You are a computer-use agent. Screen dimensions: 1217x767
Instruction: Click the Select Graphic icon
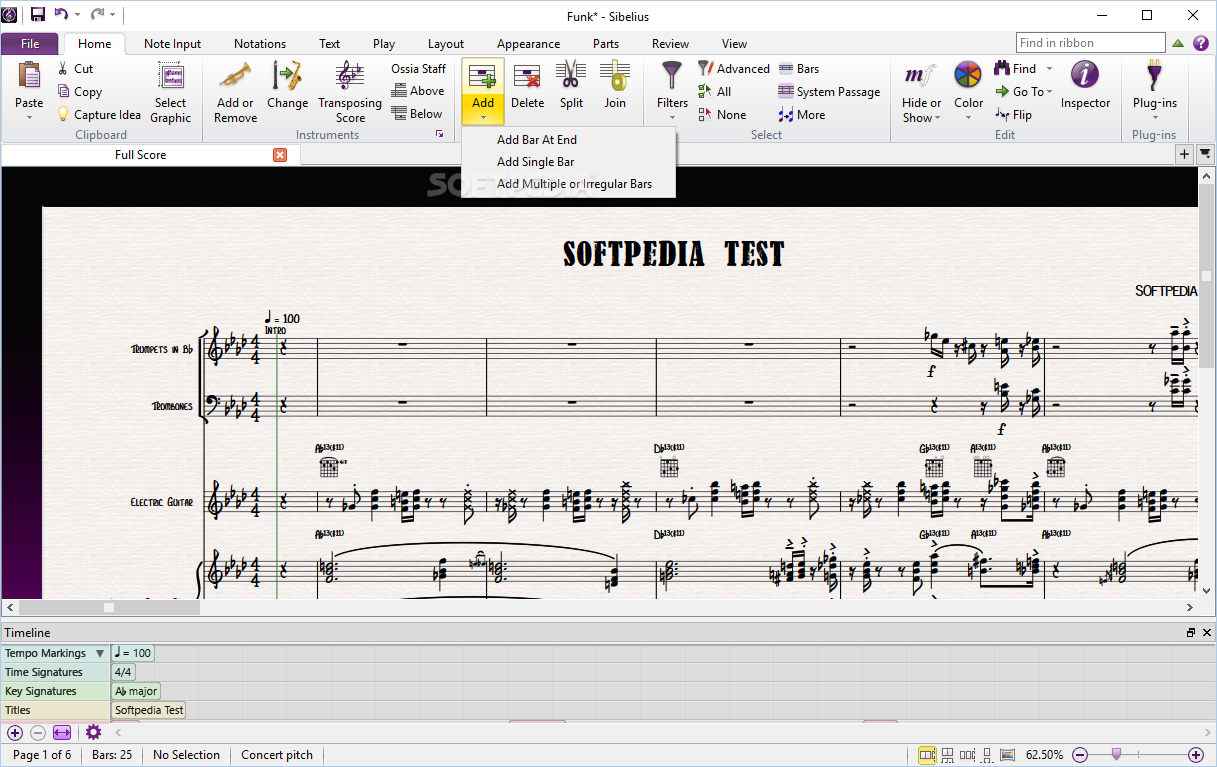pyautogui.click(x=170, y=78)
